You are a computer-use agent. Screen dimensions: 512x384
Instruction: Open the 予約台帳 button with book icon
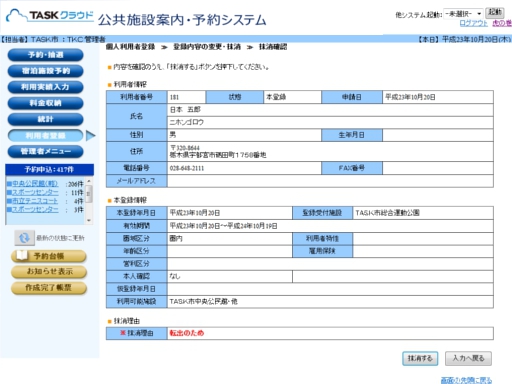tap(49, 256)
